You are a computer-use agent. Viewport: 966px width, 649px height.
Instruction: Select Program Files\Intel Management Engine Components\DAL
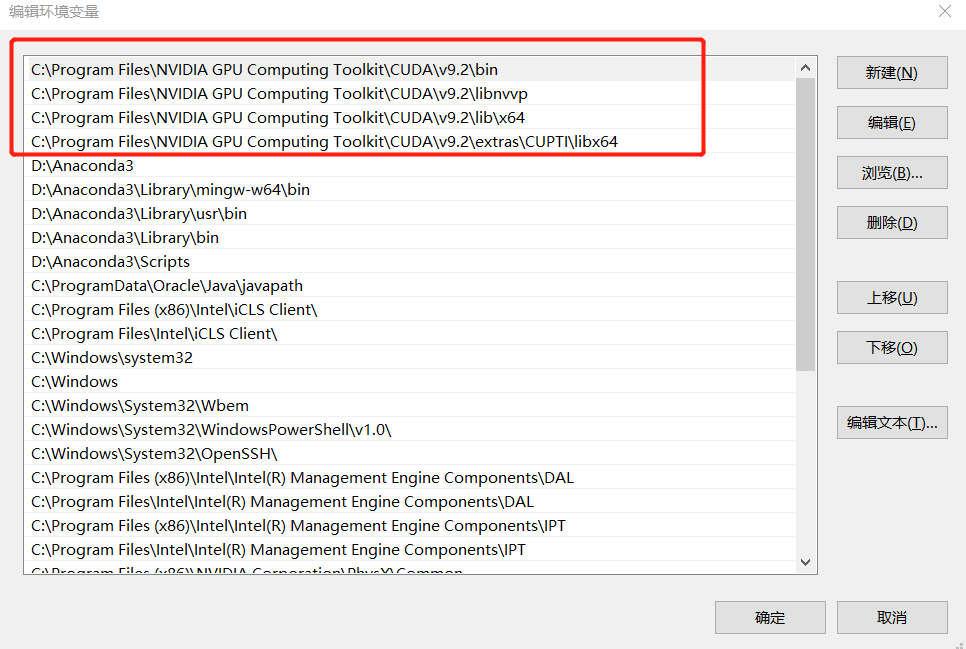coord(410,502)
